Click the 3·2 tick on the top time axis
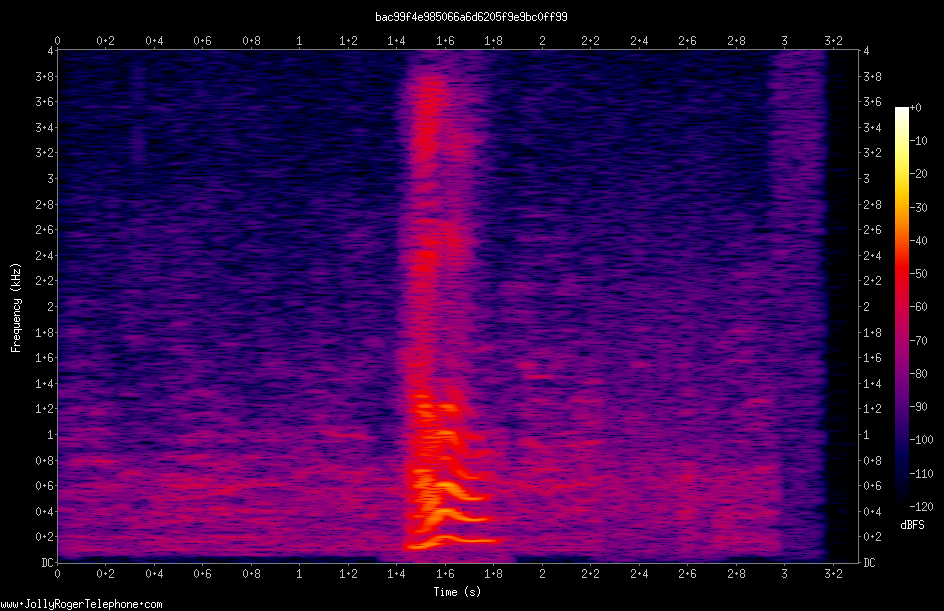Viewport: 944px width, 611px height. click(833, 40)
